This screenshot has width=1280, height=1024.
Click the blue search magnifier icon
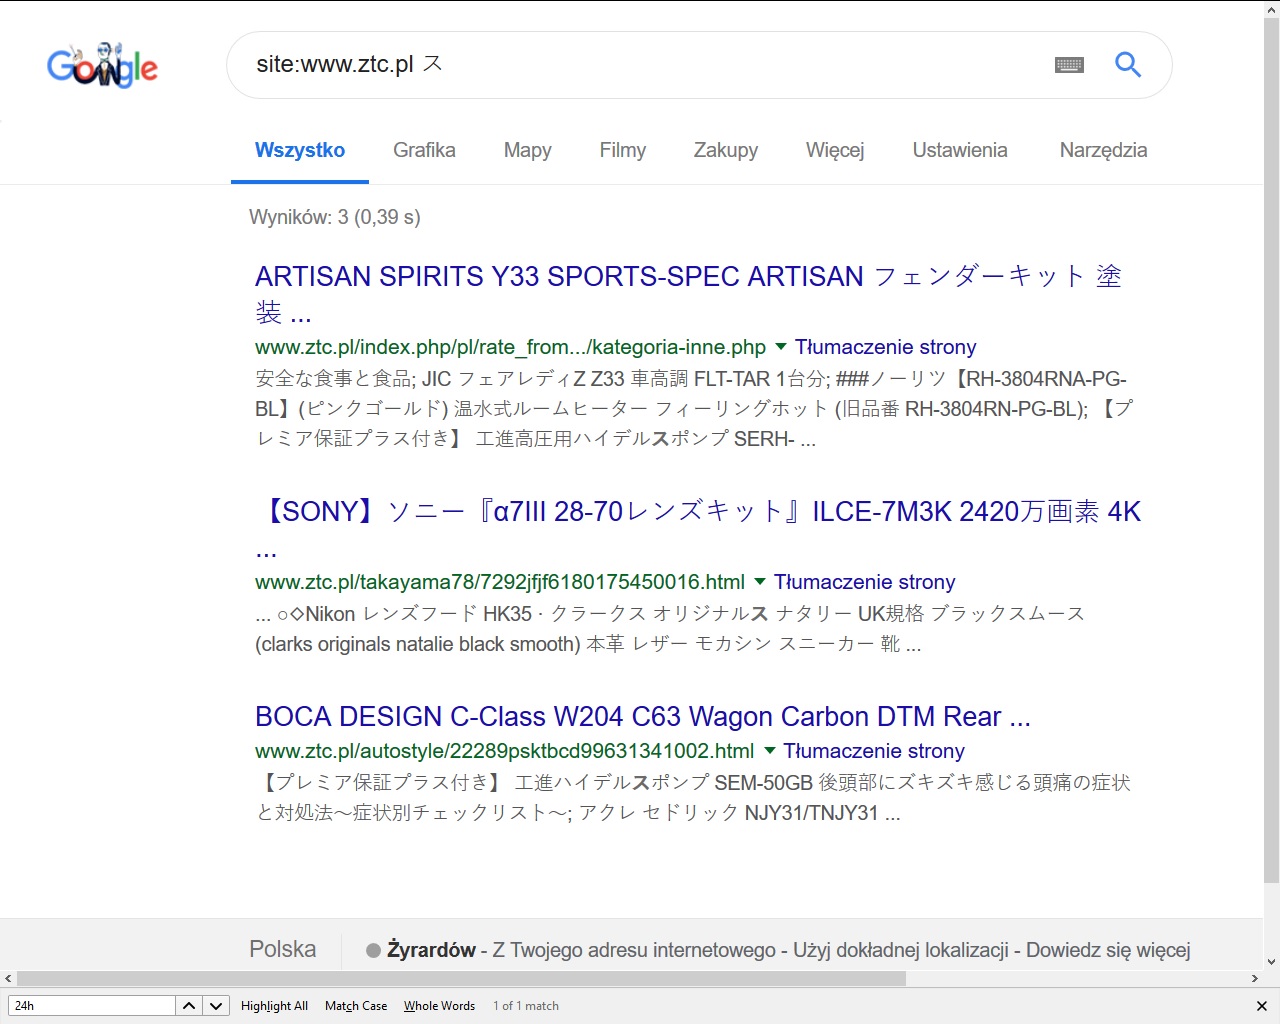pyautogui.click(x=1128, y=65)
